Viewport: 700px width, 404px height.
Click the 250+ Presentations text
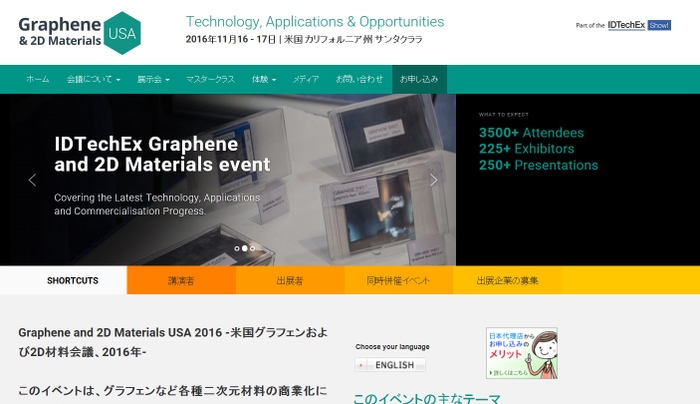pos(538,165)
